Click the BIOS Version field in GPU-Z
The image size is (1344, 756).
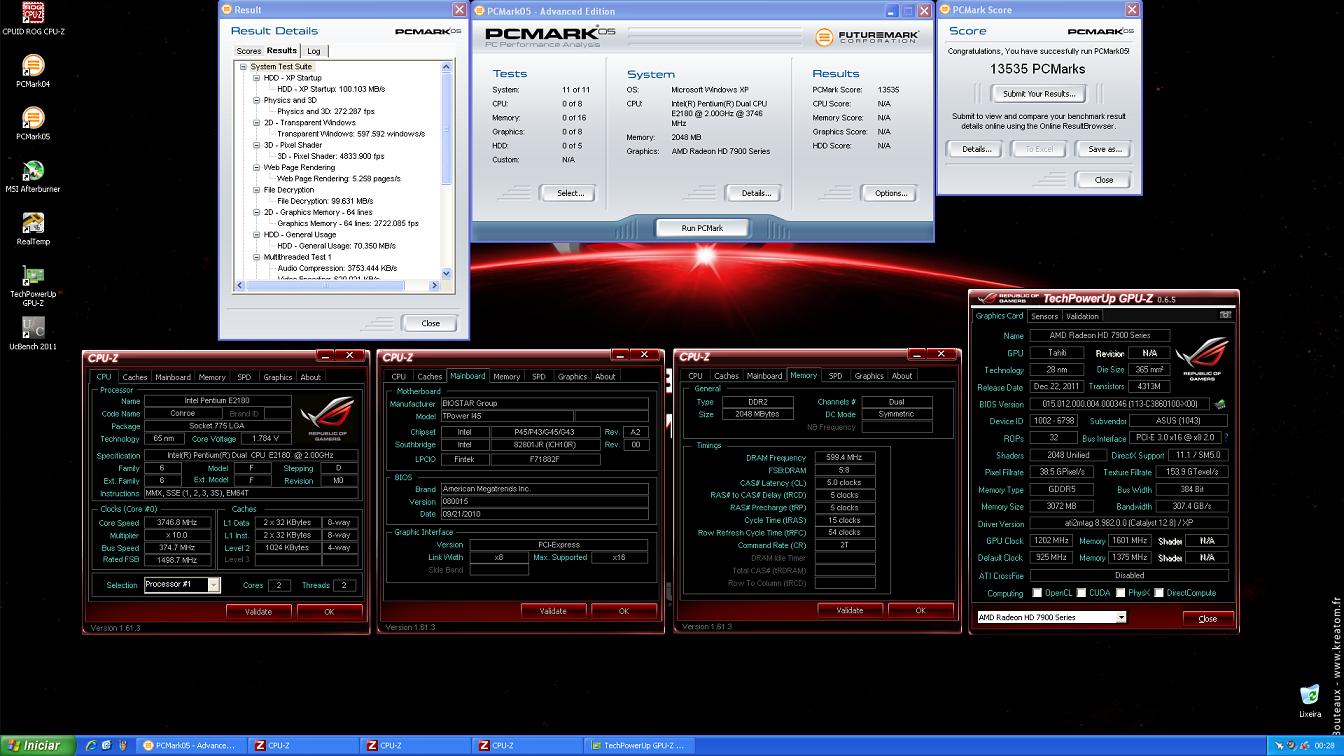pyautogui.click(x=1119, y=404)
